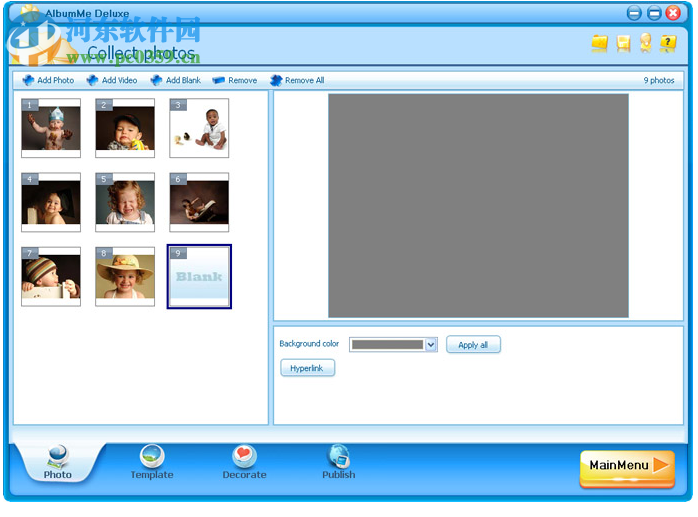Viewport: 698px width, 517px height.
Task: Maximize the AlbumMe Deluxe window
Action: pos(654,13)
